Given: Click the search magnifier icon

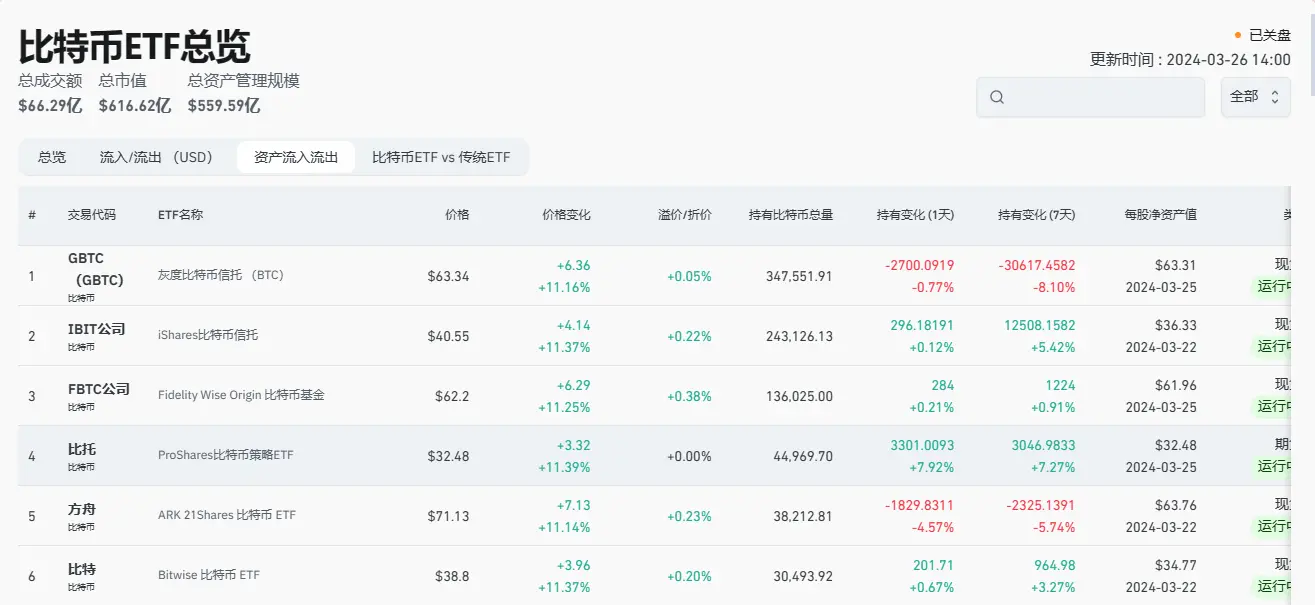Looking at the screenshot, I should click(x=997, y=97).
